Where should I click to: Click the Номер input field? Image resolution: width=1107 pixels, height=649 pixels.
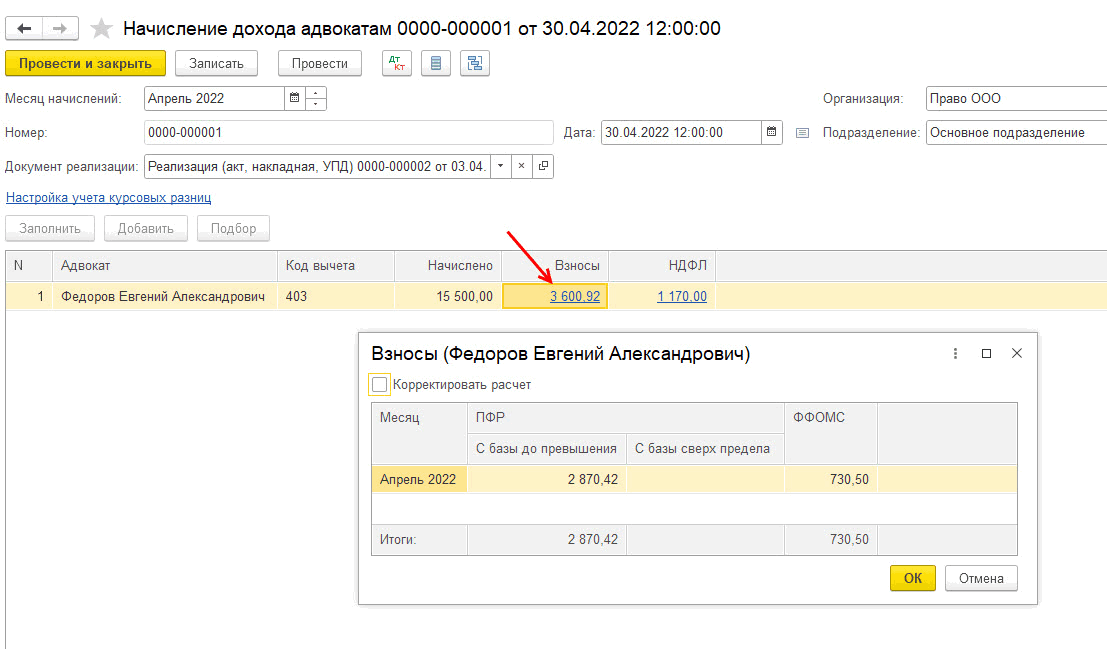coord(348,132)
